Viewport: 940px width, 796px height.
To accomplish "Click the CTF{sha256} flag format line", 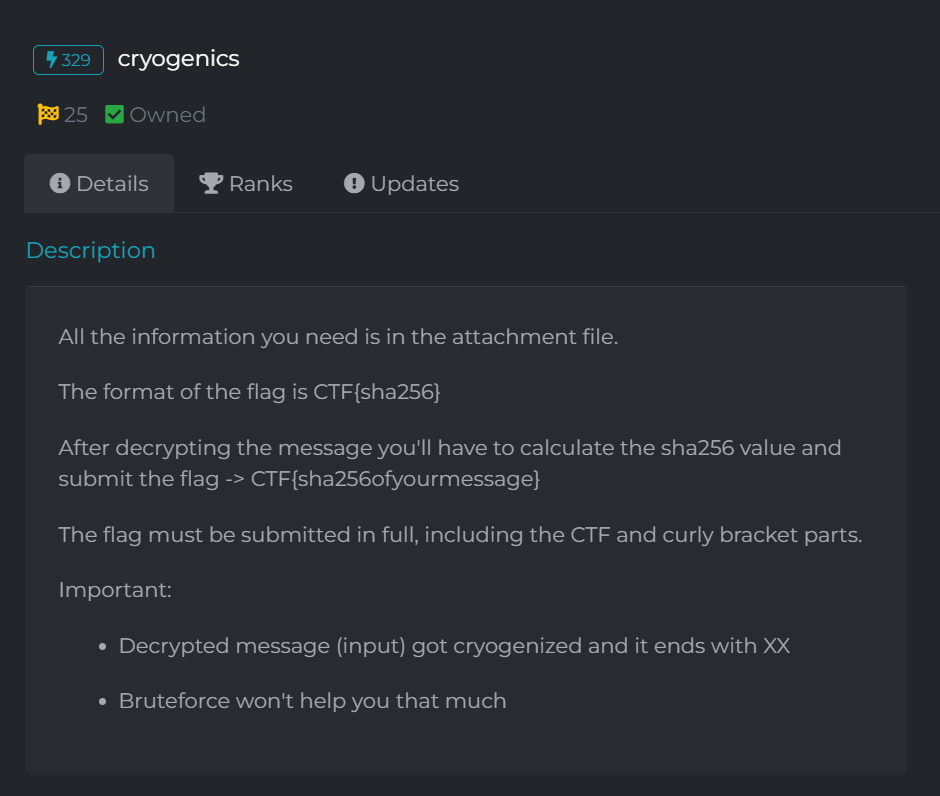I will [x=249, y=392].
